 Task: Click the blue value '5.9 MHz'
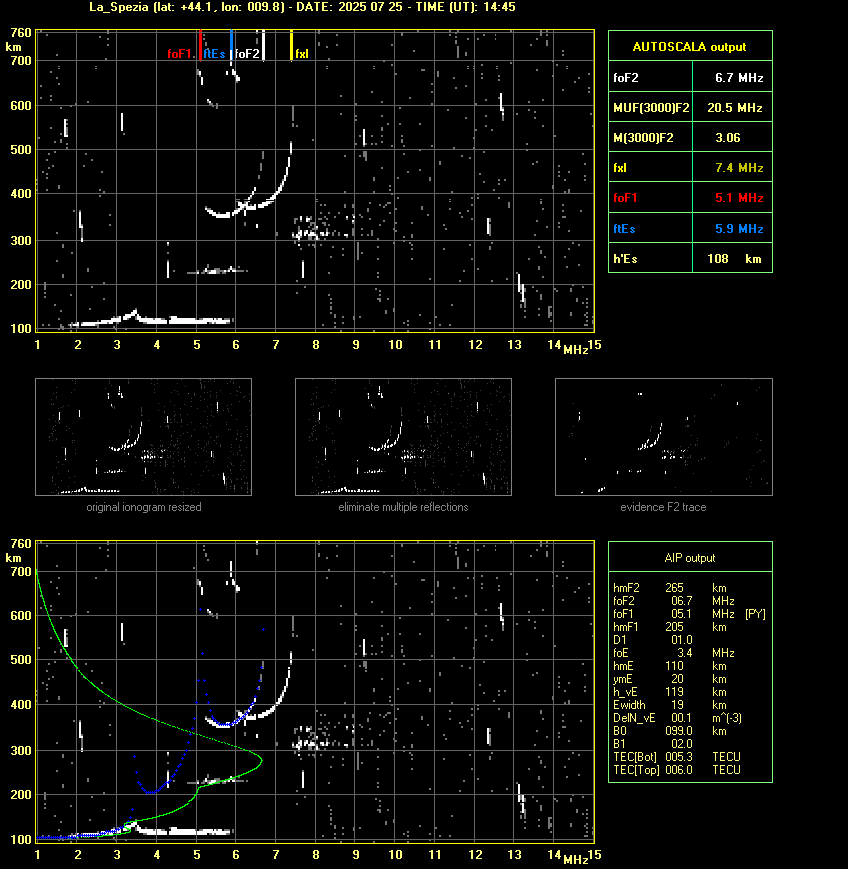[x=739, y=229]
